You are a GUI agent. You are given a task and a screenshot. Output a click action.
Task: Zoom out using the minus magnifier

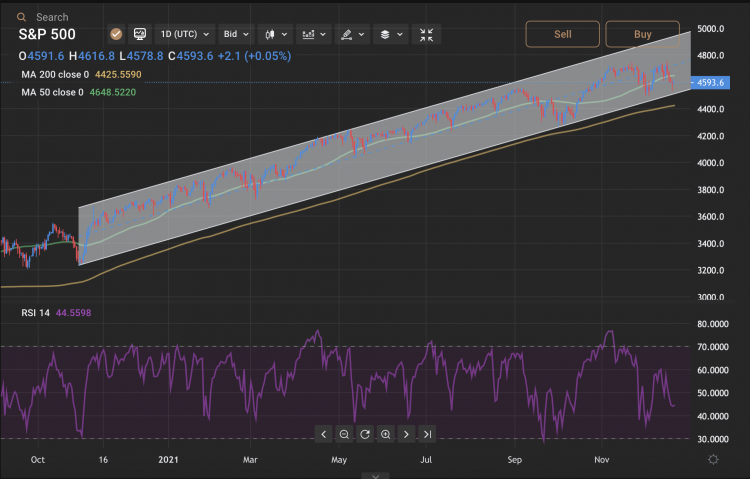click(x=344, y=434)
